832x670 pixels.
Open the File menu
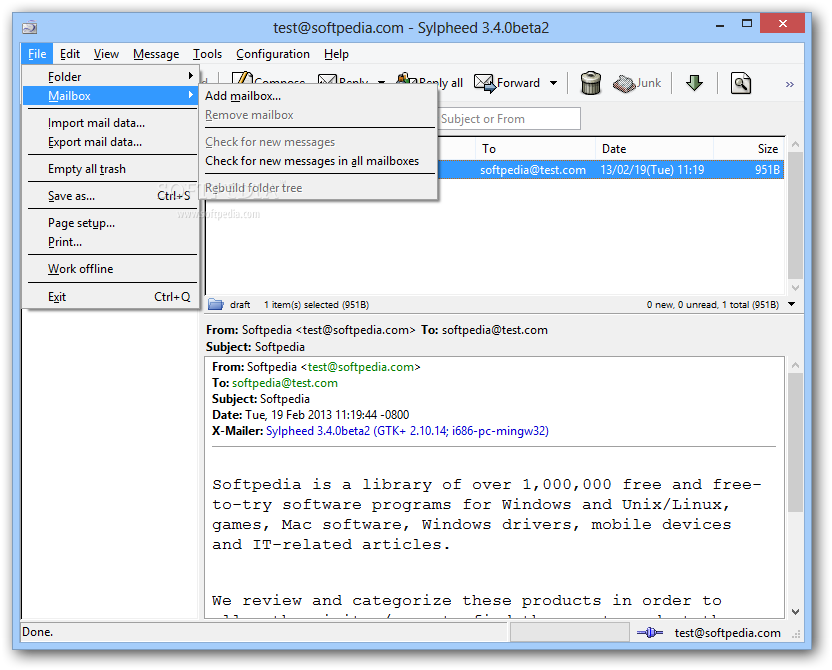tap(37, 54)
